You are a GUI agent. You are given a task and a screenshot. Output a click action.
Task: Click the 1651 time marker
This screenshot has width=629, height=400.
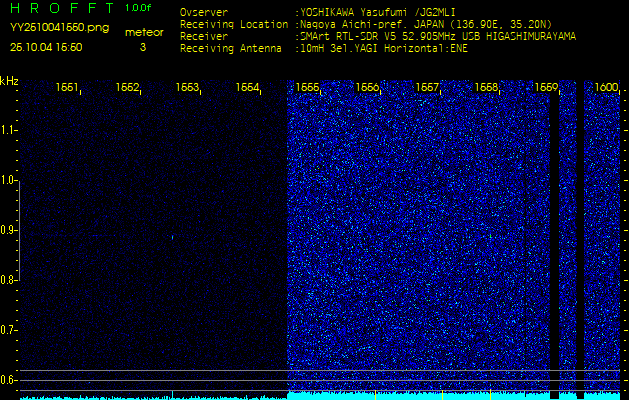point(68,88)
